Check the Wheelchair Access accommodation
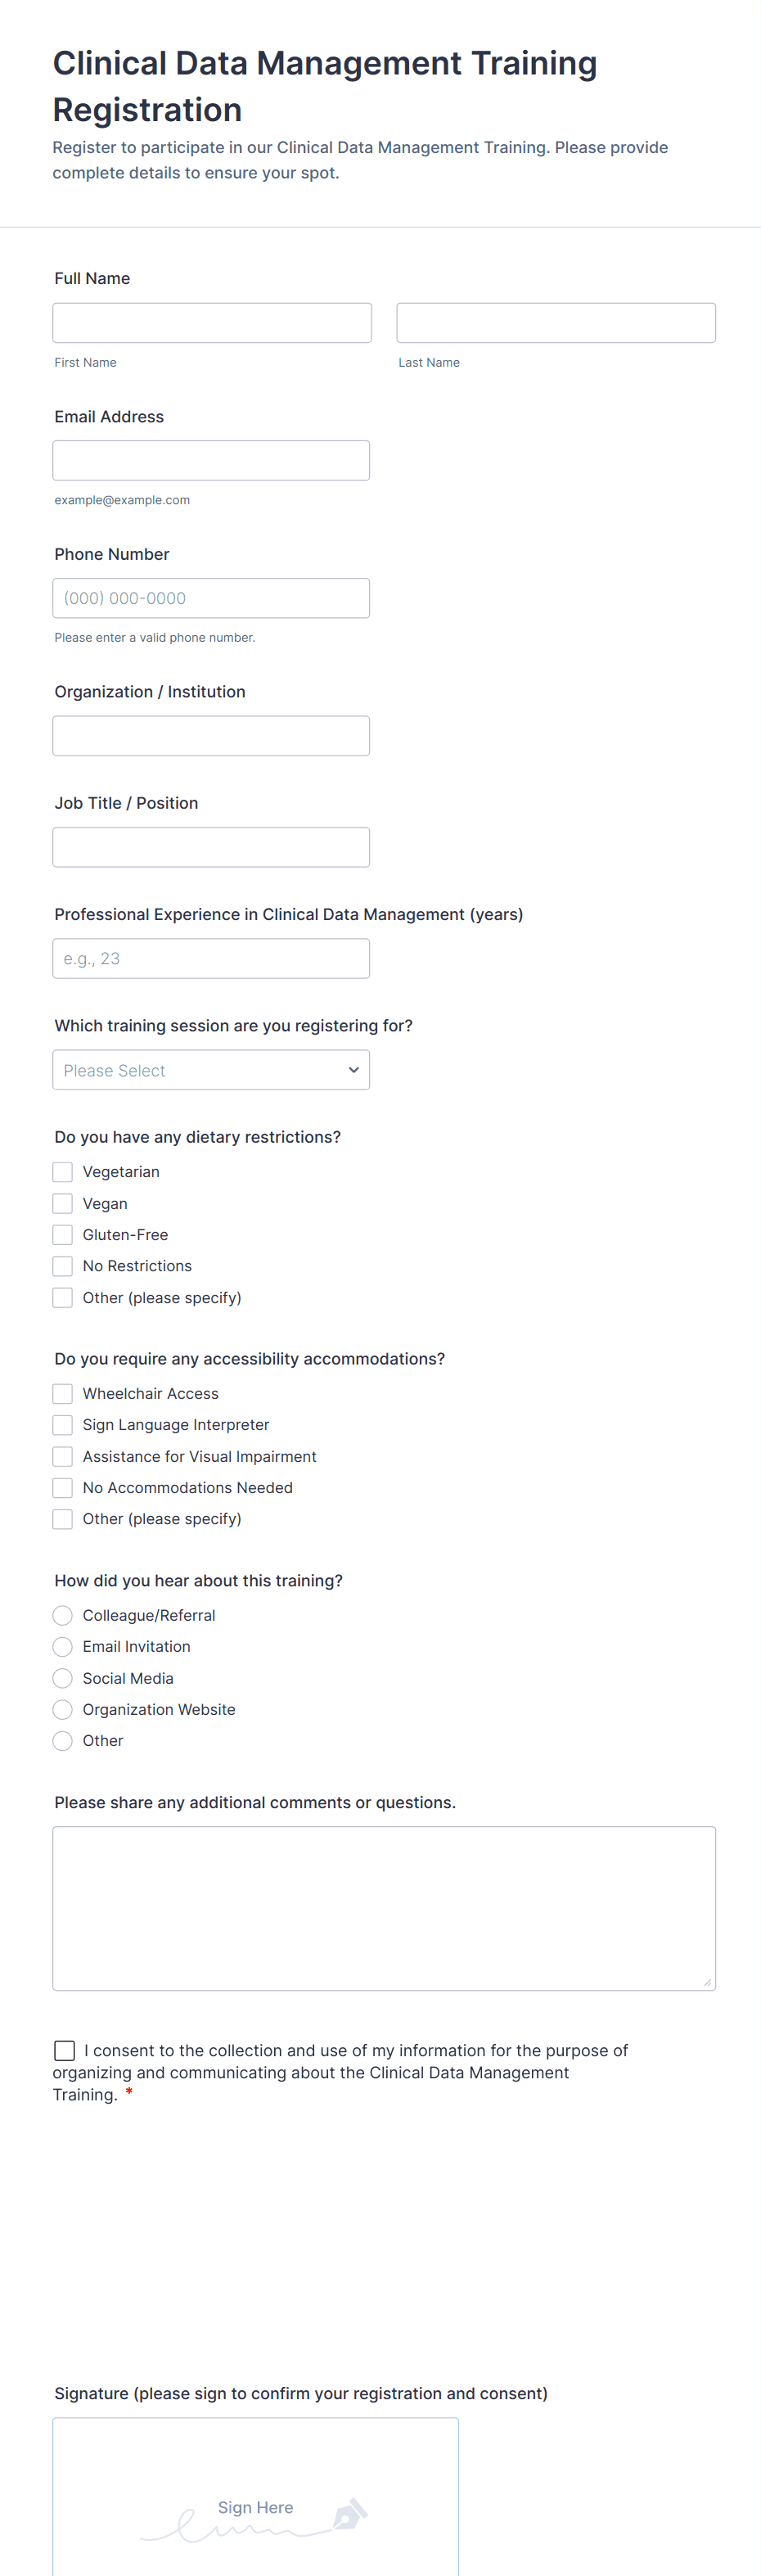Image resolution: width=761 pixels, height=2576 pixels. coord(62,1393)
